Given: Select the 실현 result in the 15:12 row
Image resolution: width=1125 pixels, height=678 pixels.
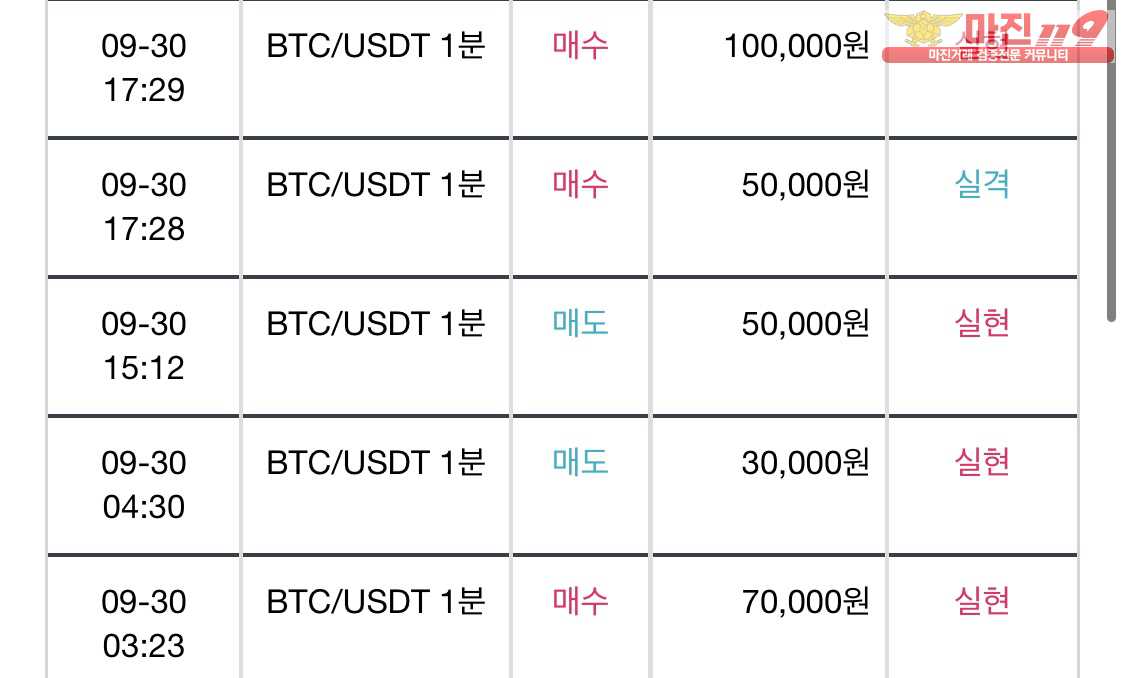Looking at the screenshot, I should [x=982, y=324].
